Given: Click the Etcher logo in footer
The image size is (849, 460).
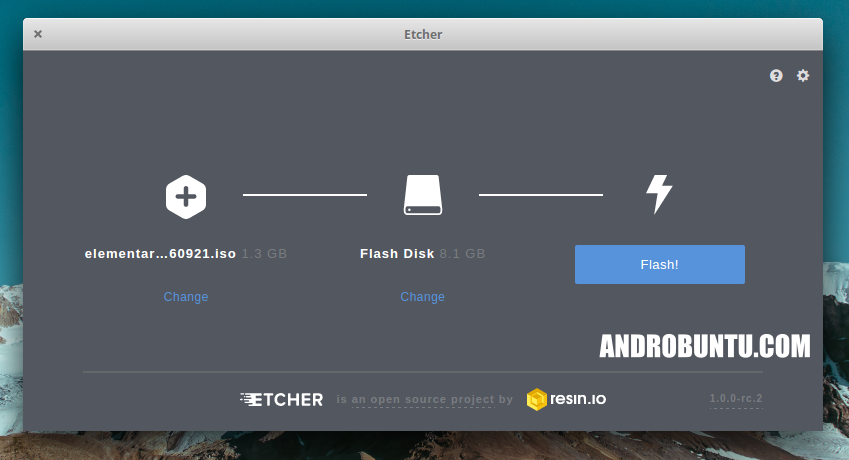Looking at the screenshot, I should pos(282,399).
